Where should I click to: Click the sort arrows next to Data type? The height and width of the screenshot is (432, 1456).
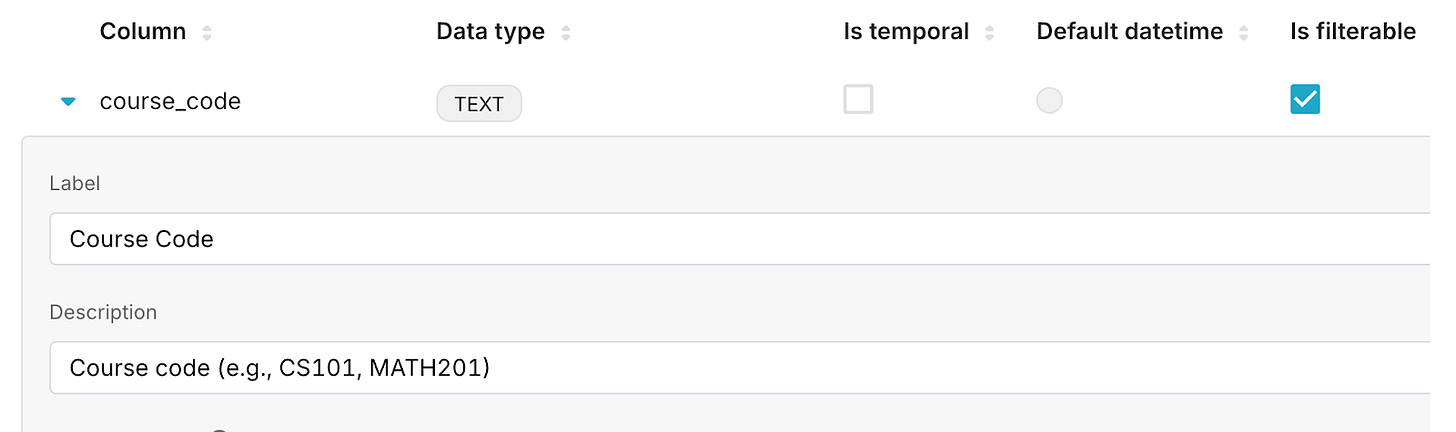coord(566,33)
